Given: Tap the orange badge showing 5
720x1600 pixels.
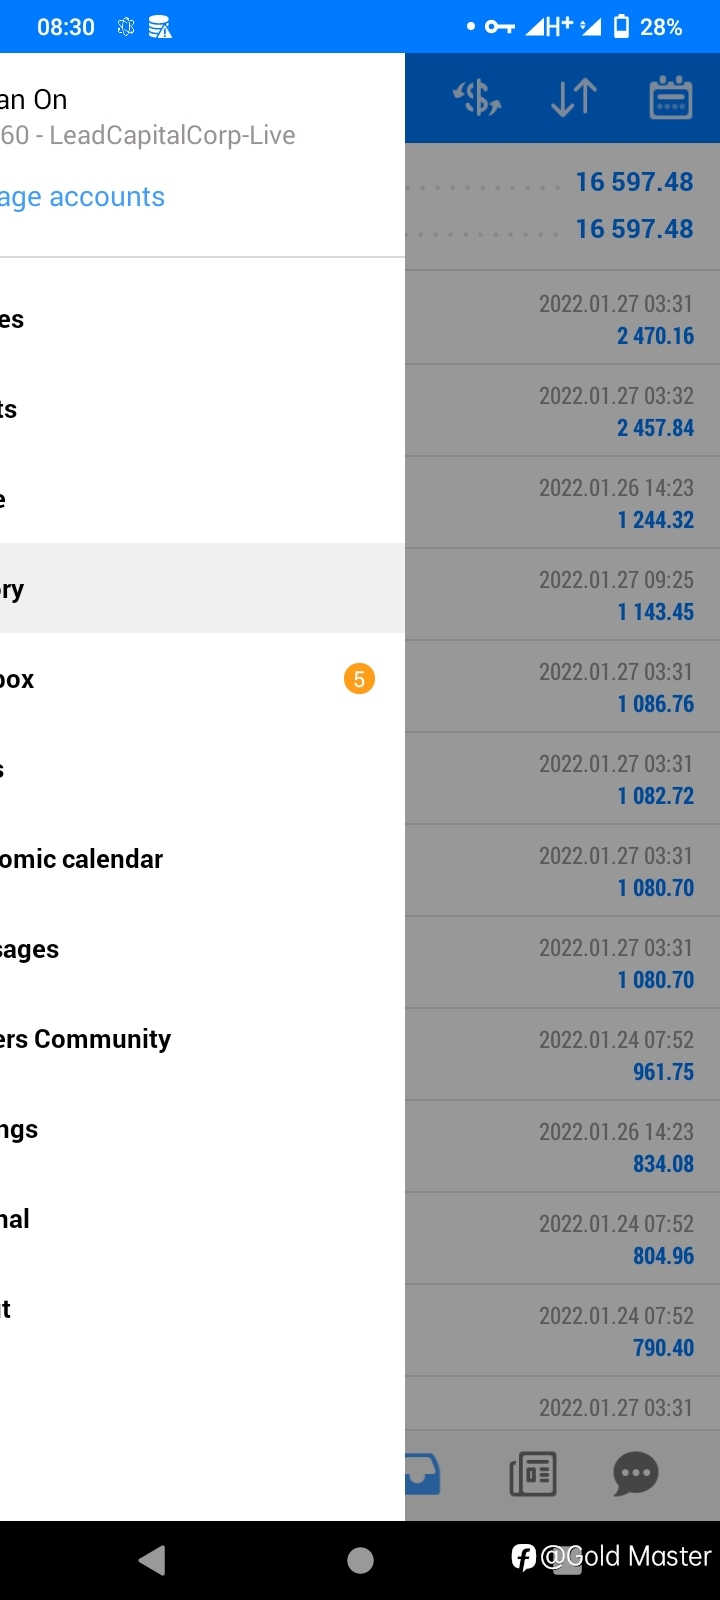Looking at the screenshot, I should pyautogui.click(x=359, y=679).
